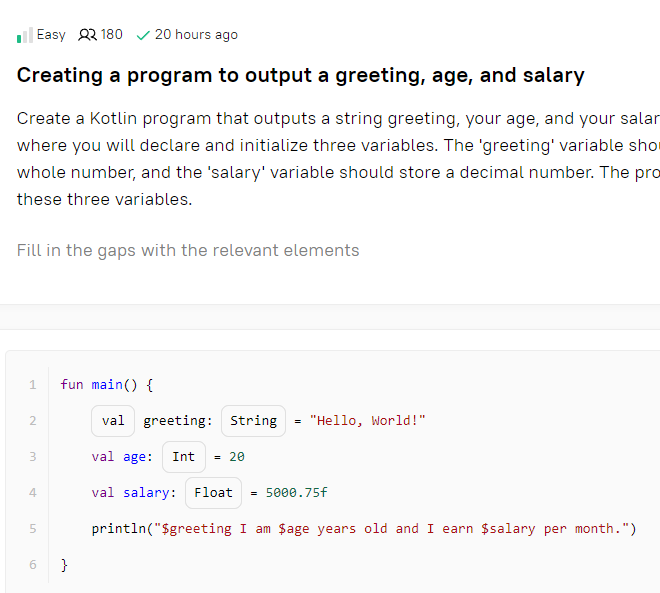The image size is (660, 593).
Task: Select the Float type gap
Action: click(213, 493)
